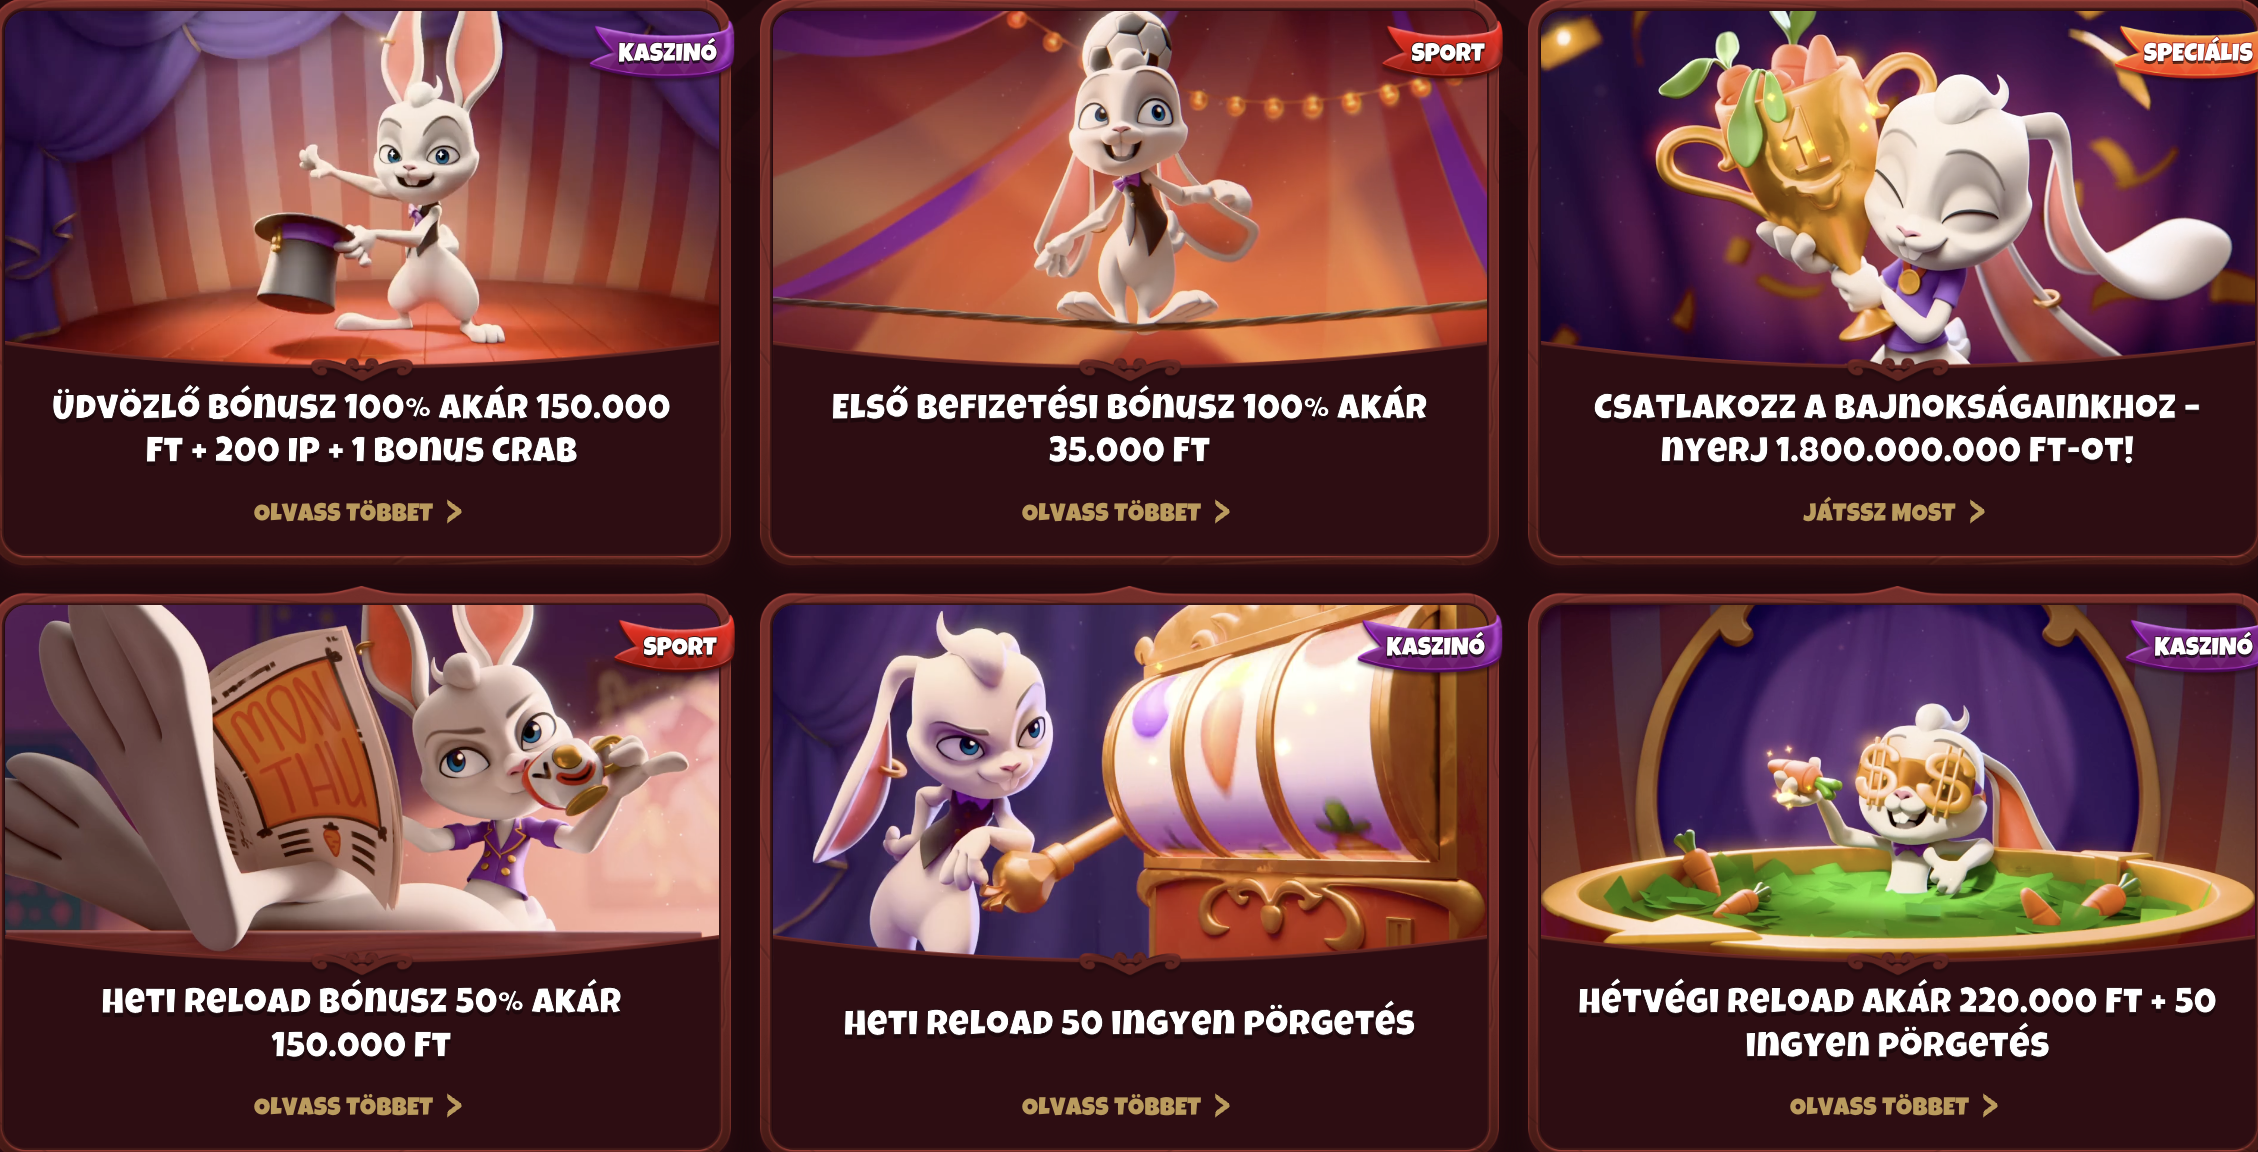Select the rabbit reading newspaper image

tap(361, 778)
